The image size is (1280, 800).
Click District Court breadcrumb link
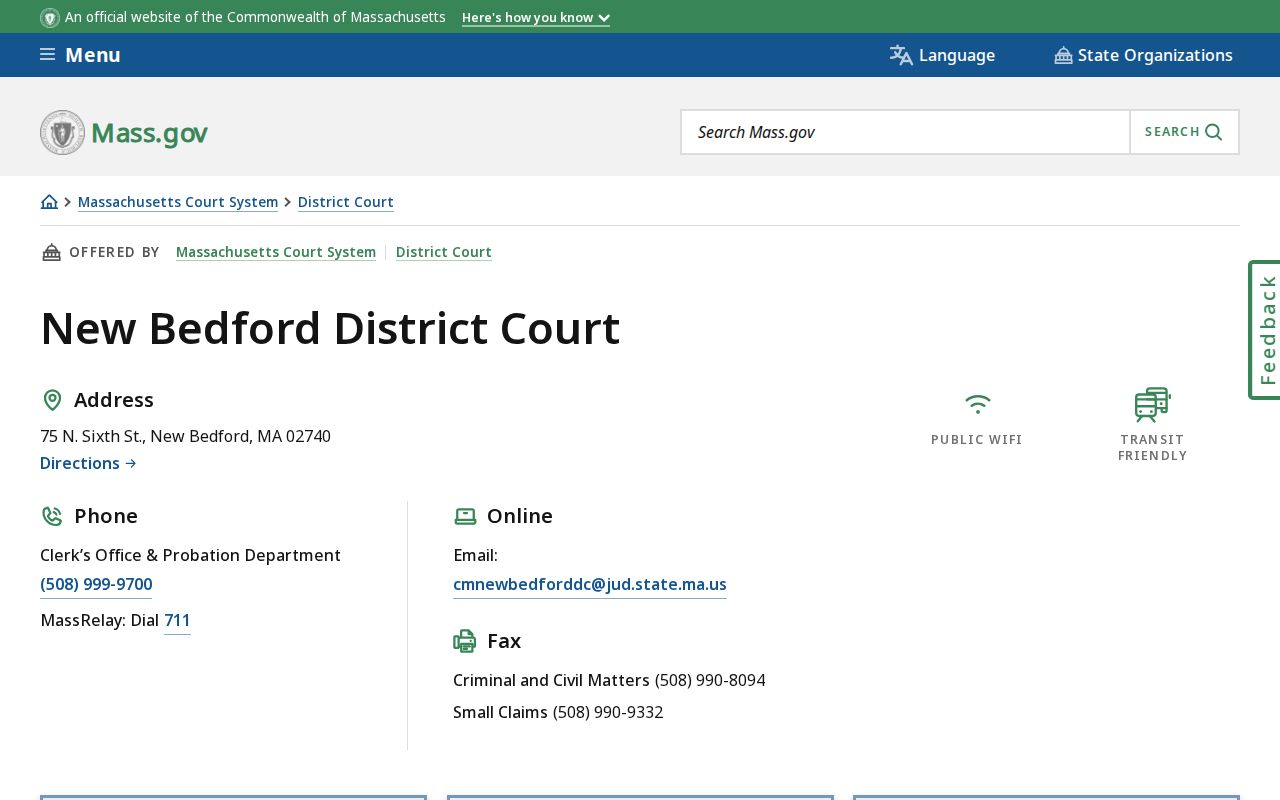(x=346, y=202)
